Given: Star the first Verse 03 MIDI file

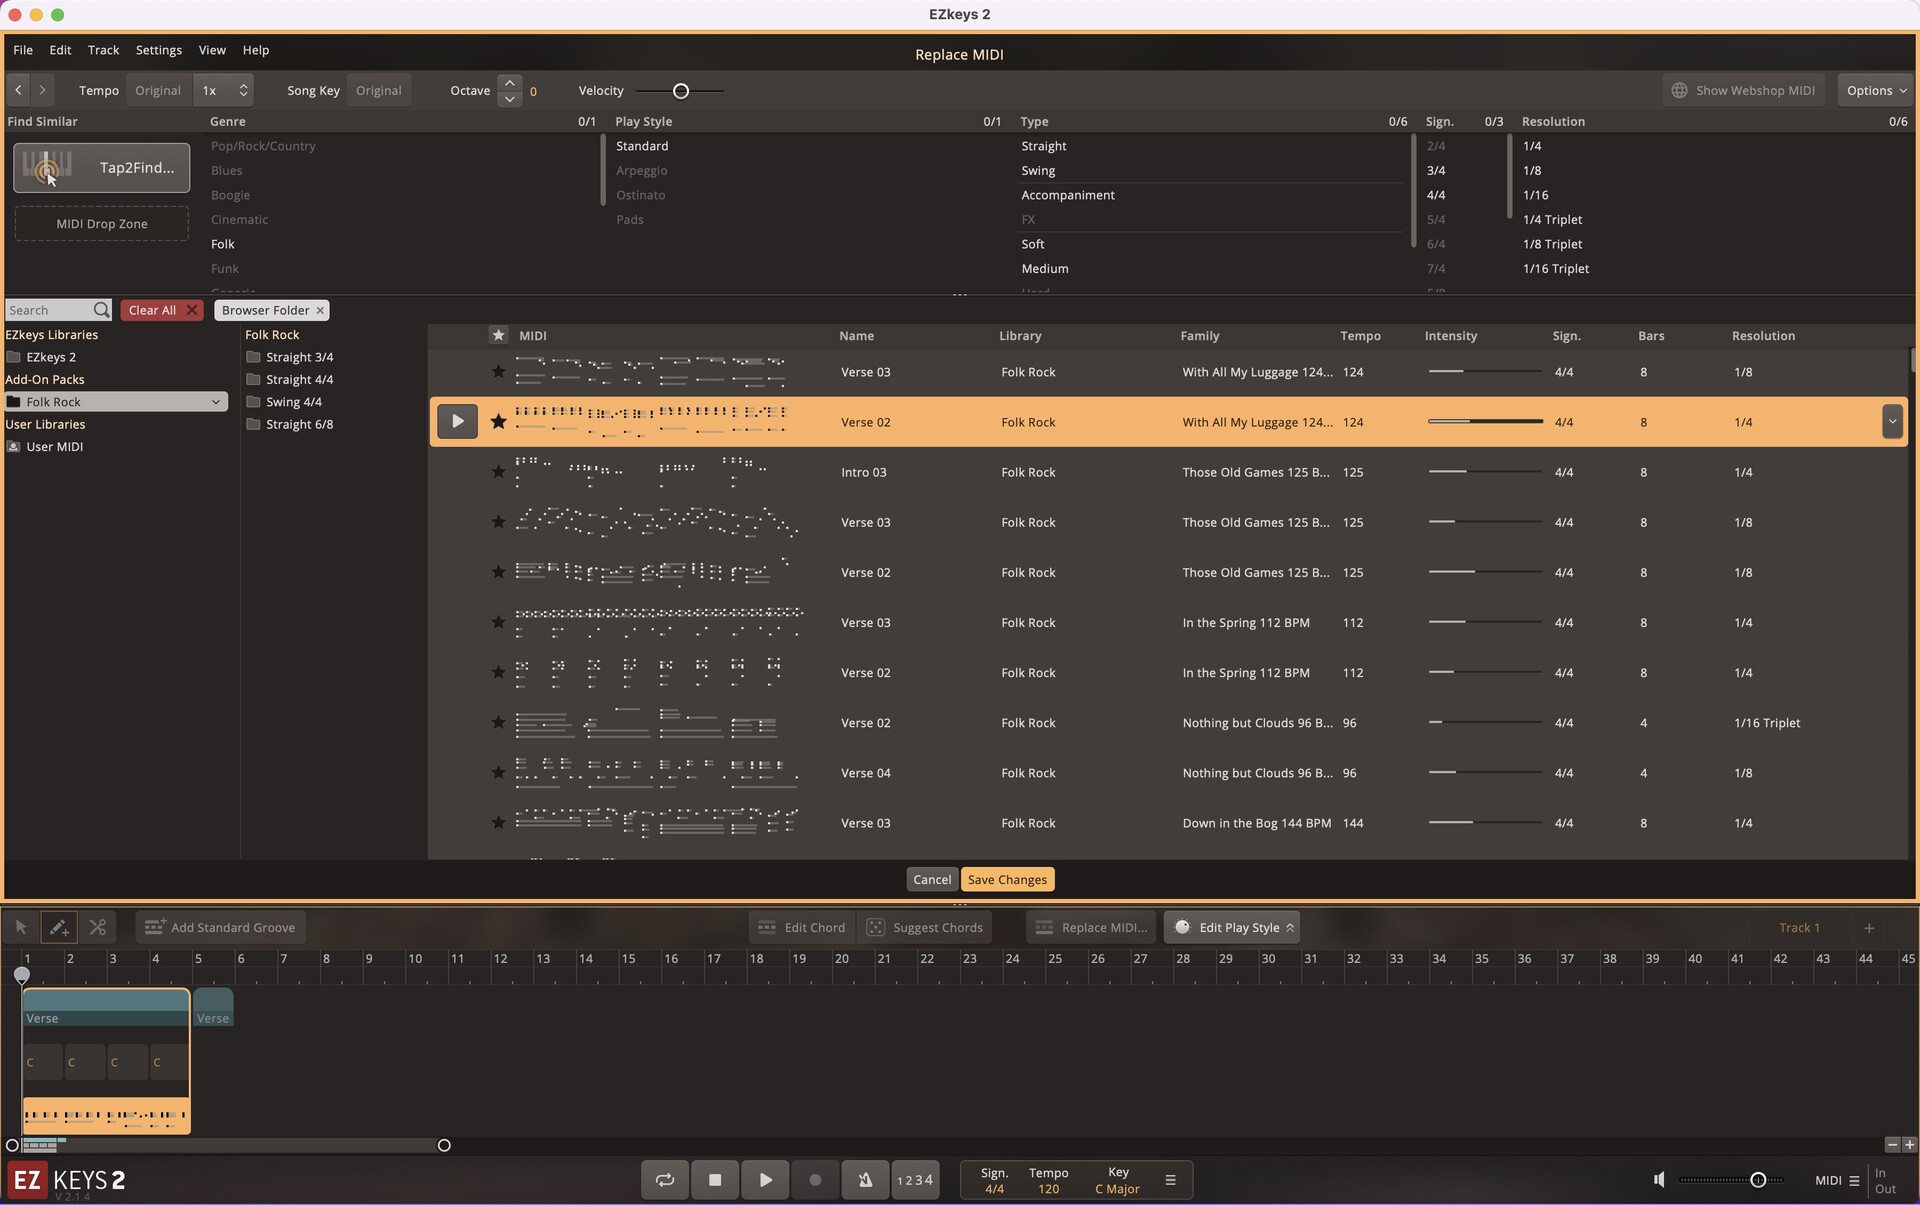Looking at the screenshot, I should point(497,371).
